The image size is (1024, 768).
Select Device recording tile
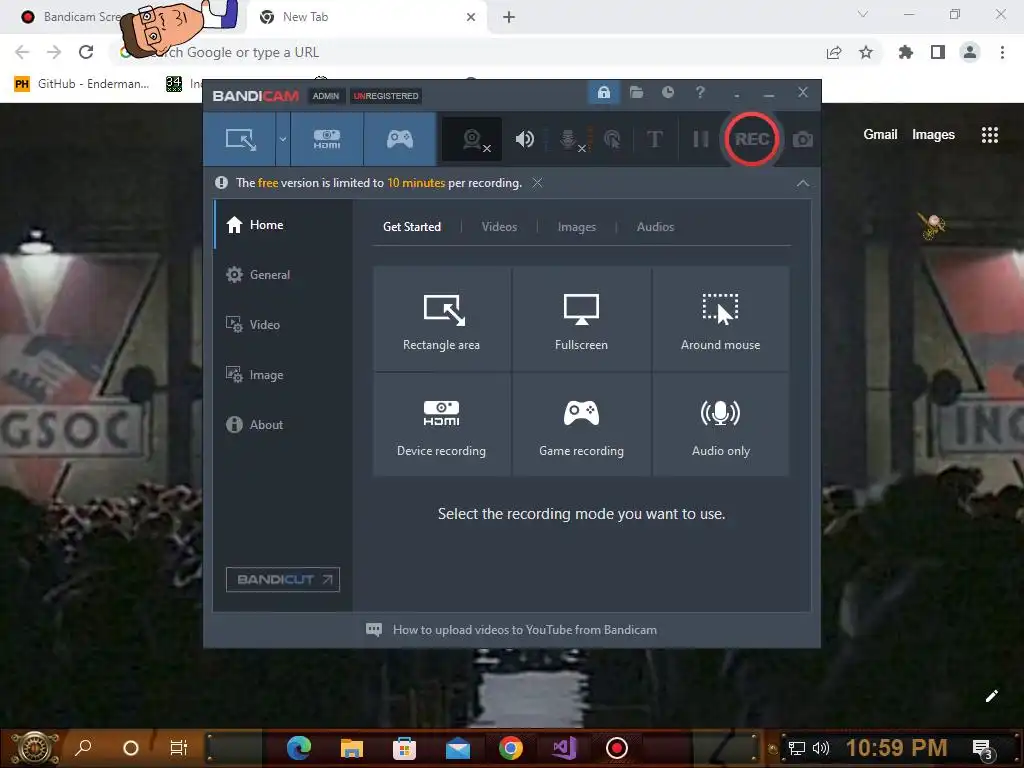[x=441, y=424]
